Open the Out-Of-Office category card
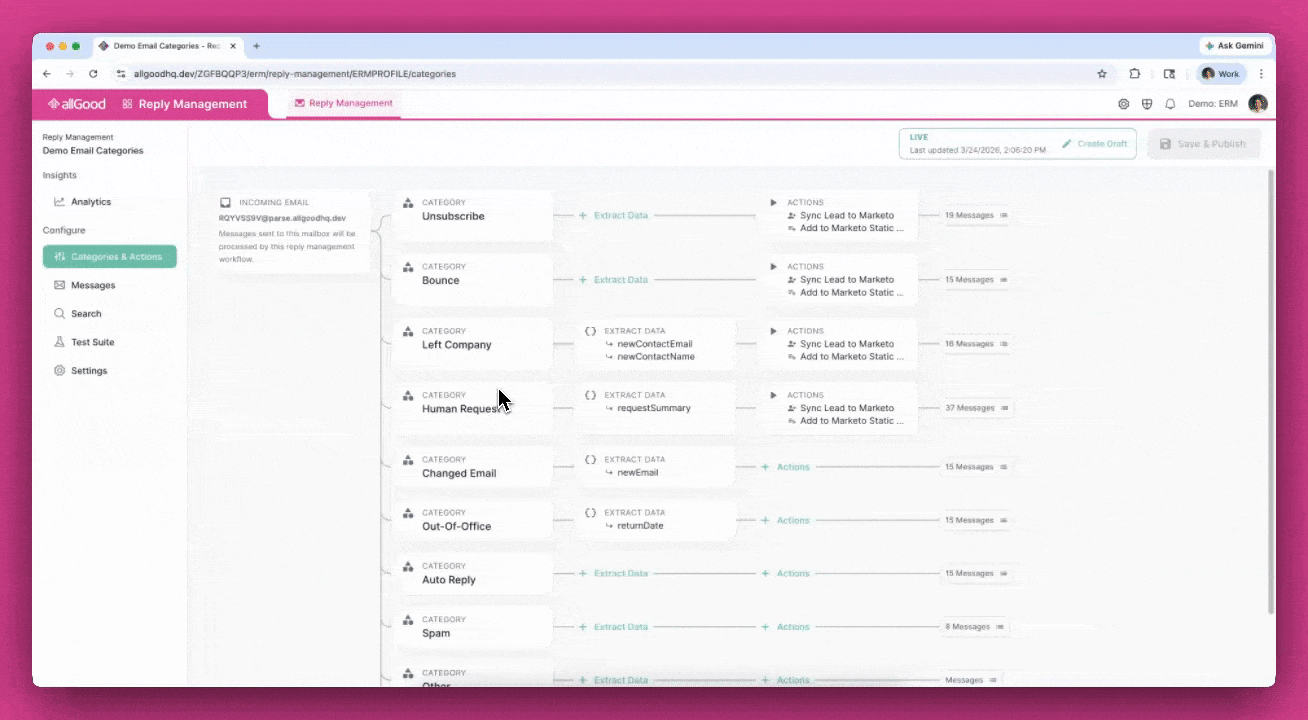This screenshot has width=1308, height=720. [x=474, y=520]
